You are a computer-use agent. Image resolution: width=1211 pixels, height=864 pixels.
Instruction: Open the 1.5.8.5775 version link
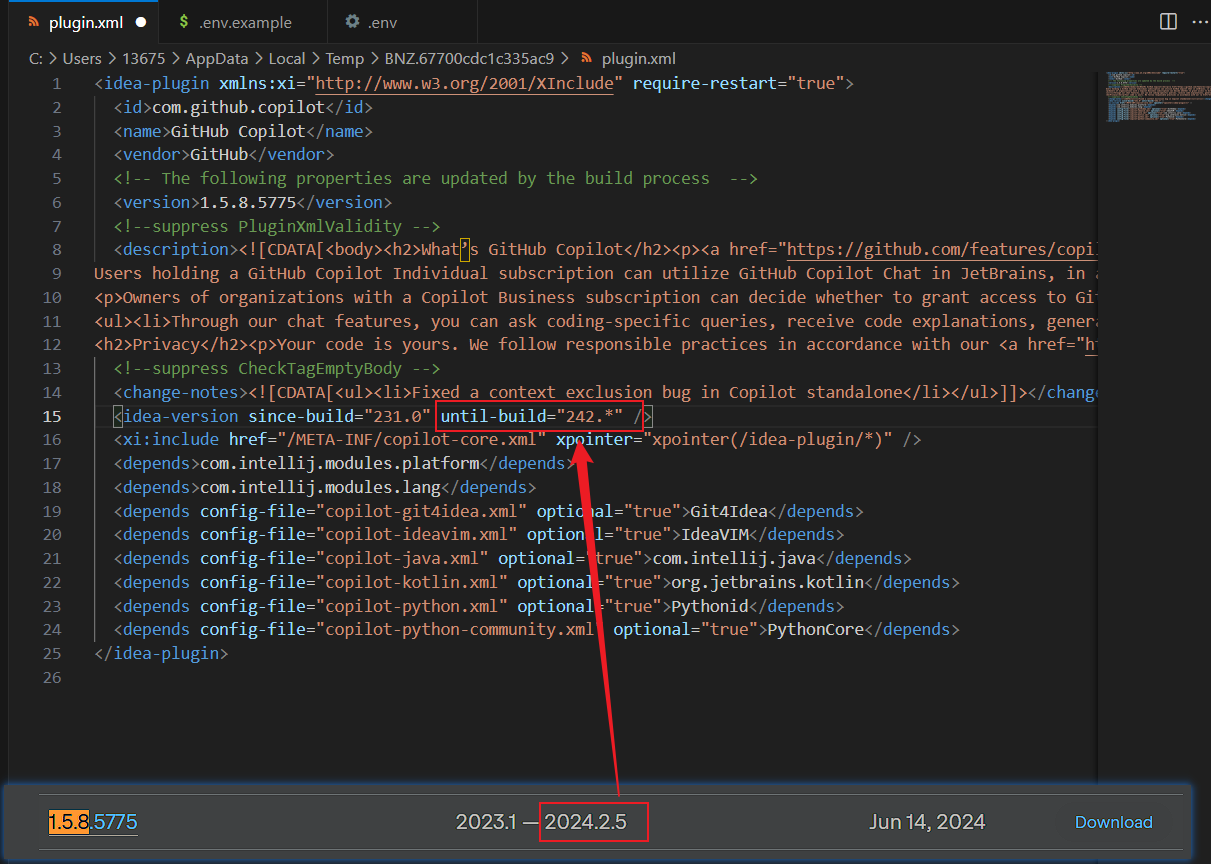(x=93, y=822)
